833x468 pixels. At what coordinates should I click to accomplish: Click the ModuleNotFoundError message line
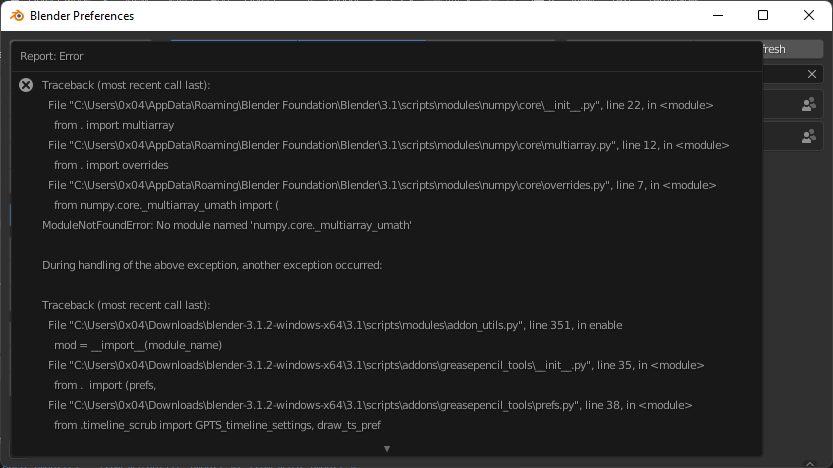226,225
